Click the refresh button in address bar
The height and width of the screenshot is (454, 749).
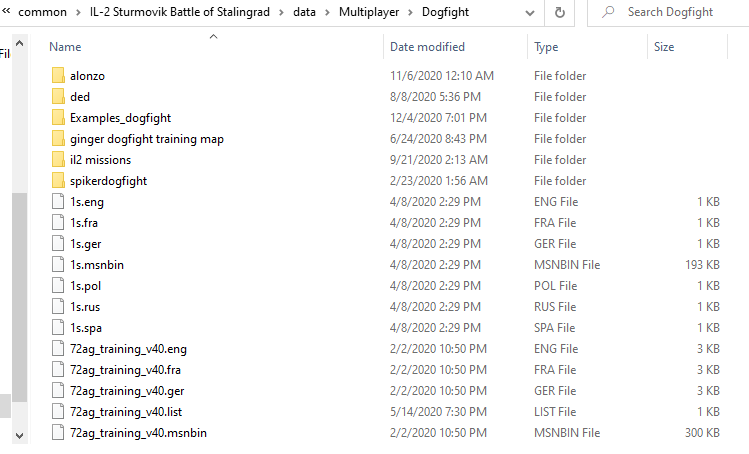click(x=560, y=12)
